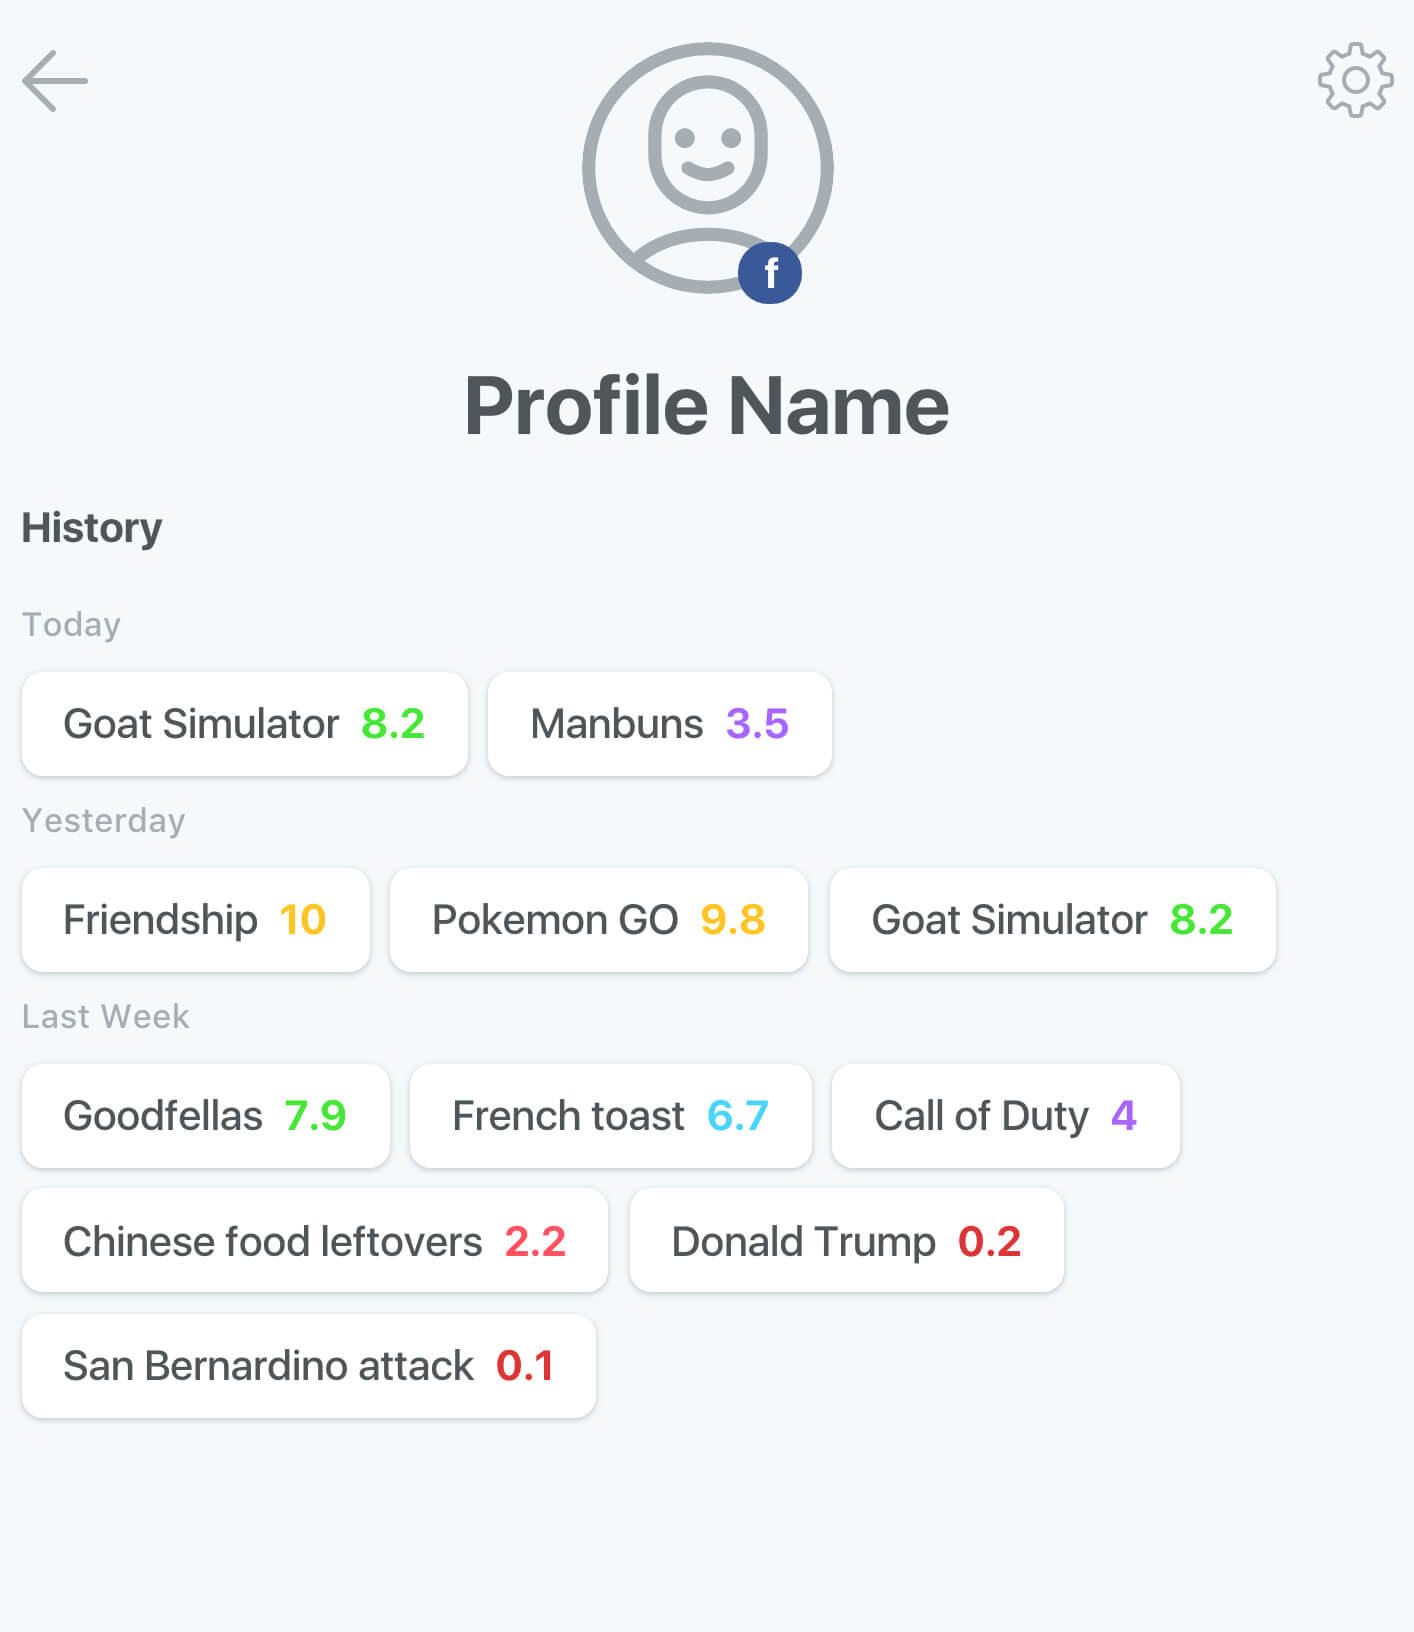Open settings via the gear icon
This screenshot has height=1632, width=1414.
click(x=1355, y=80)
